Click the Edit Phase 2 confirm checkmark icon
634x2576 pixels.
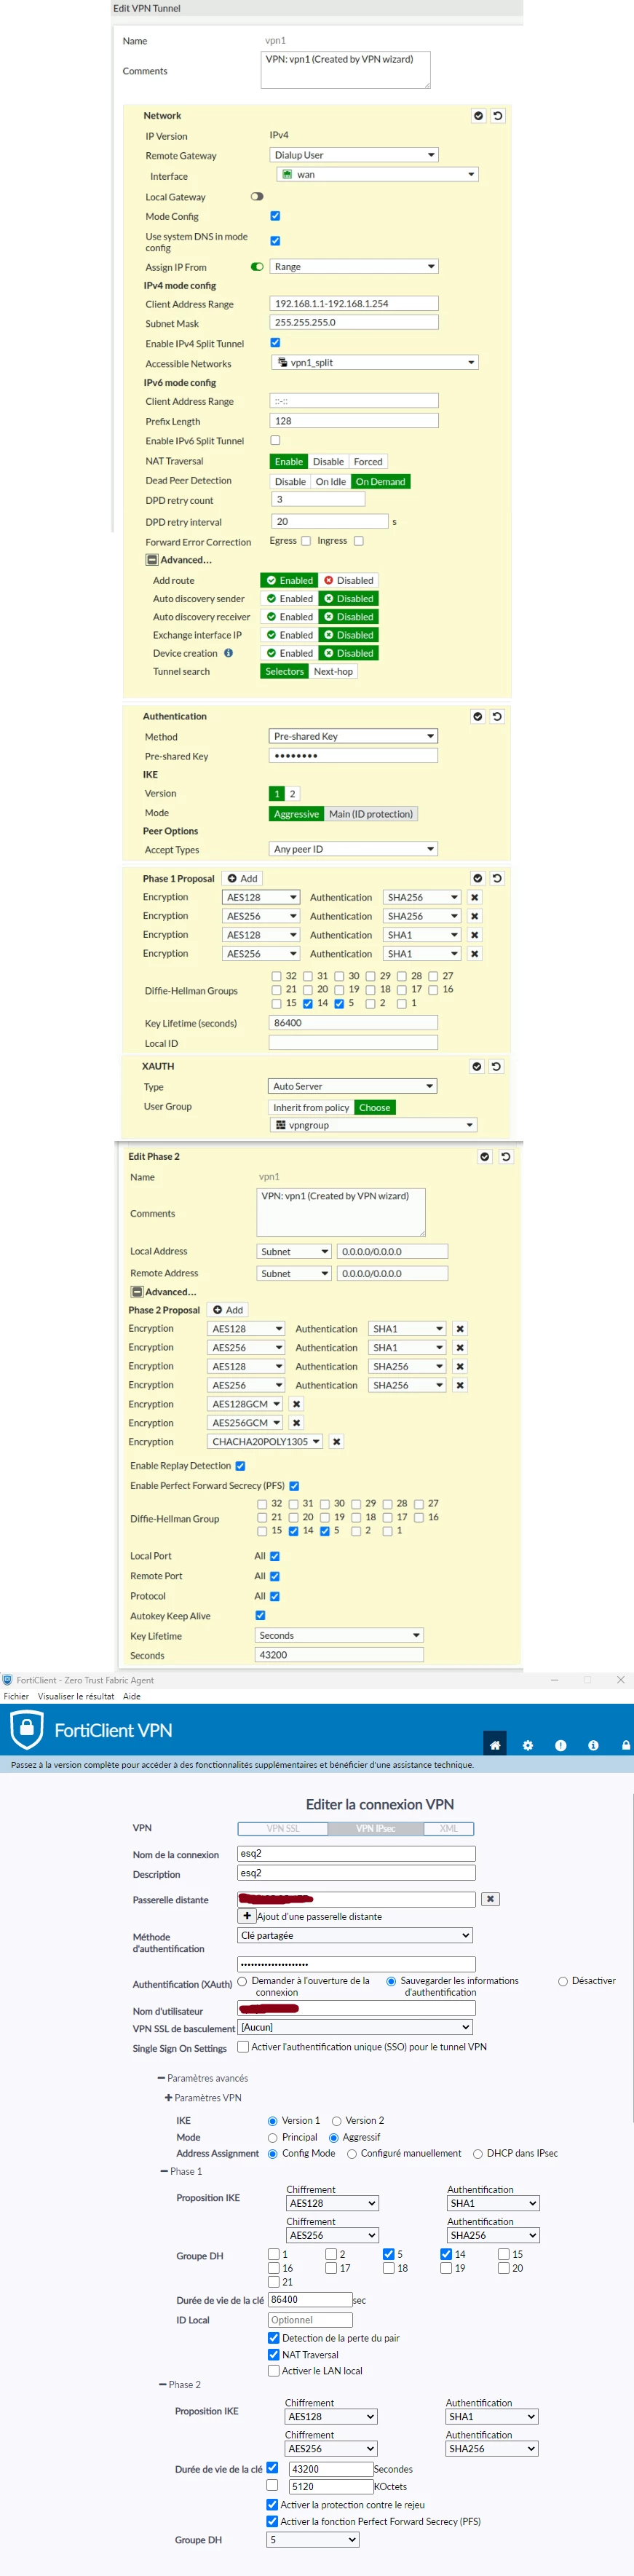pyautogui.click(x=485, y=1157)
